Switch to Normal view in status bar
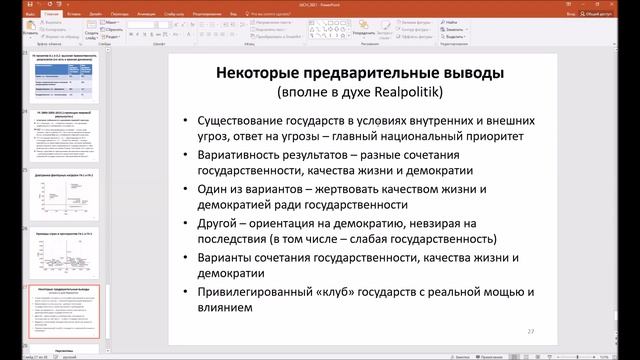This screenshot has height=360, width=640. click(x=515, y=357)
